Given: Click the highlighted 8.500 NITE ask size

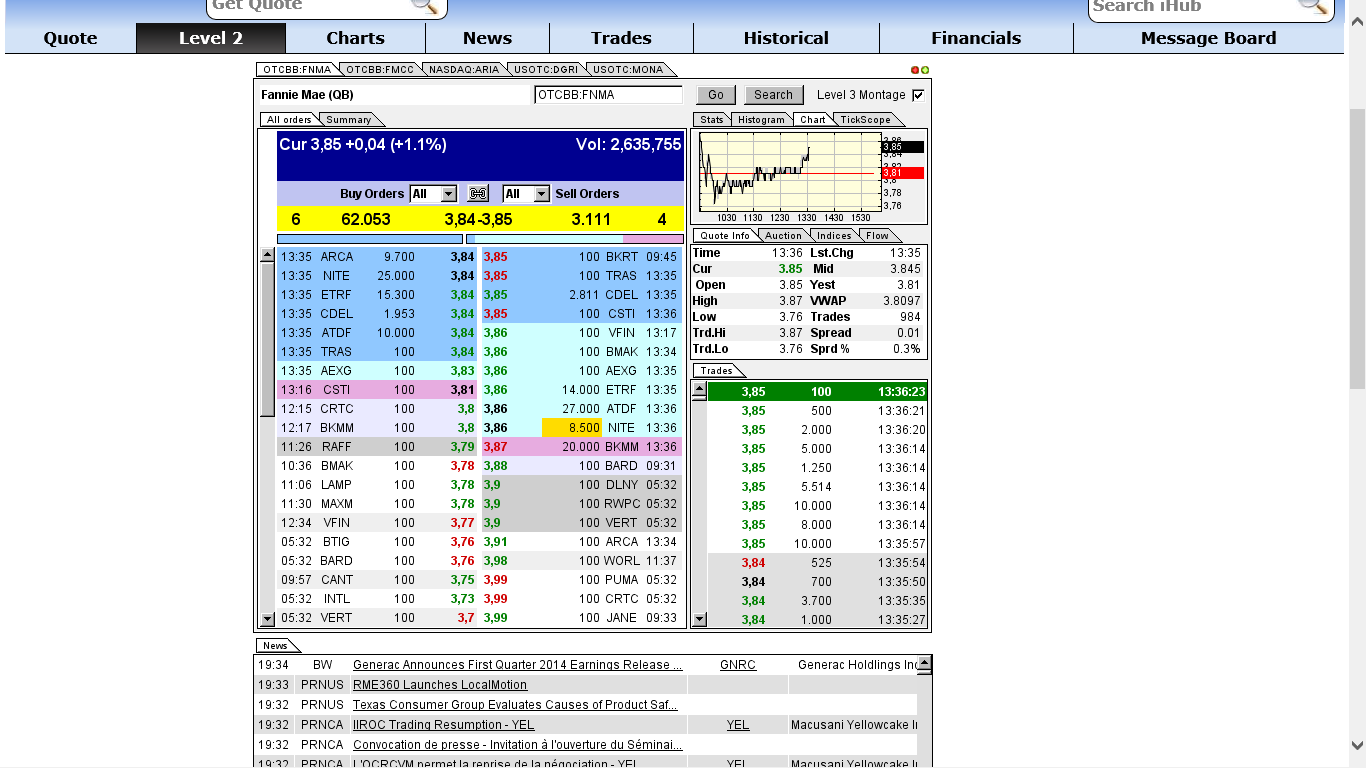Looking at the screenshot, I should point(572,428).
